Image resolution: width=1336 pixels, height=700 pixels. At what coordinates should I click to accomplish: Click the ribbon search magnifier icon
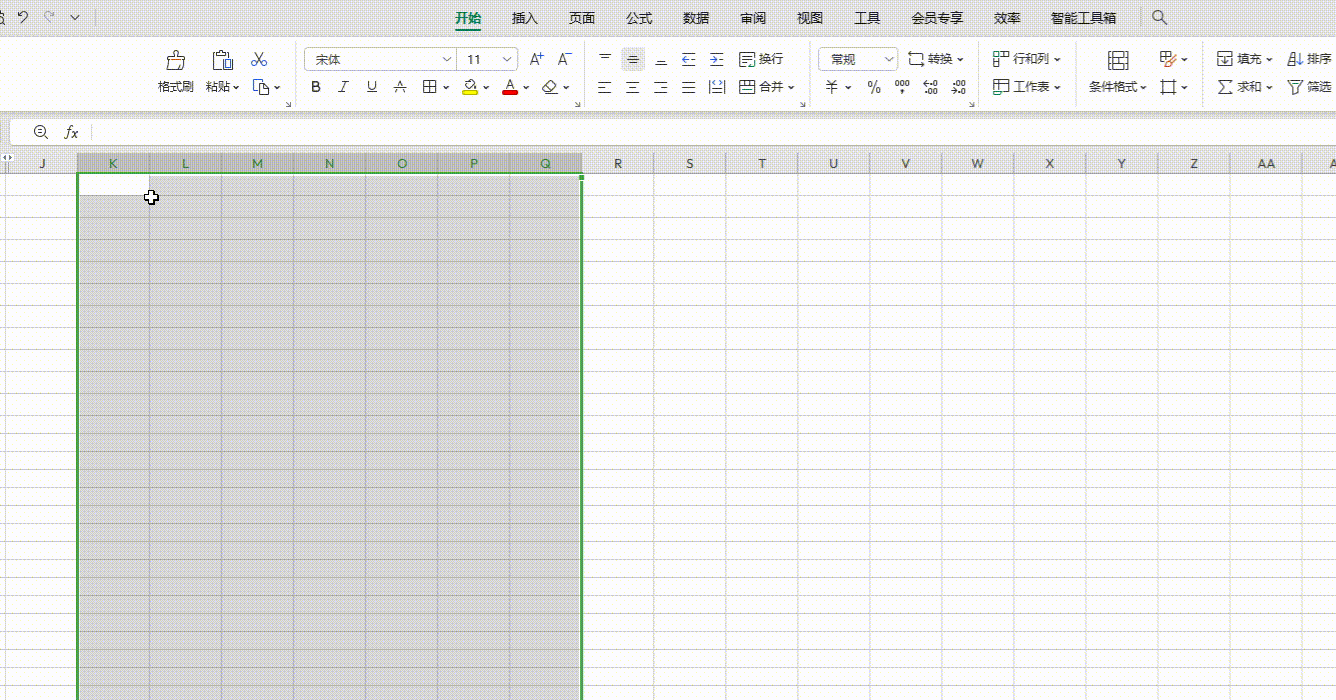click(1160, 17)
